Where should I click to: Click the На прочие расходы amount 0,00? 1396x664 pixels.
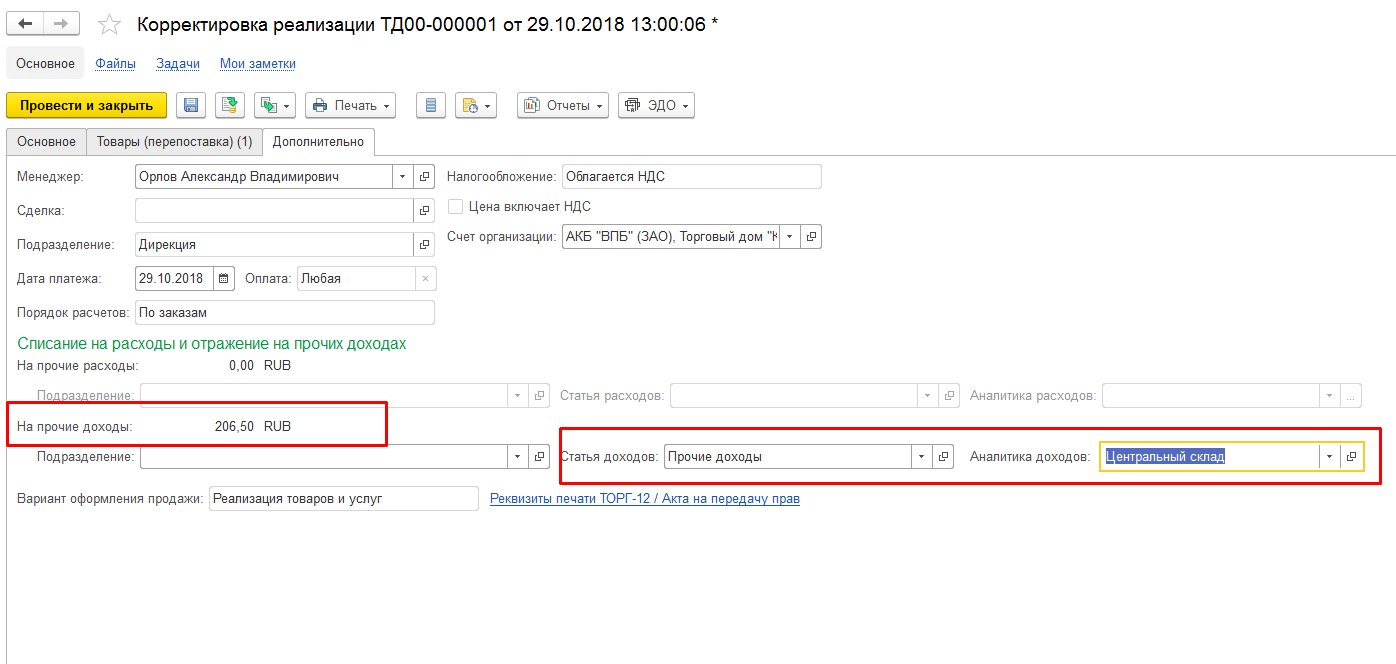coord(241,365)
